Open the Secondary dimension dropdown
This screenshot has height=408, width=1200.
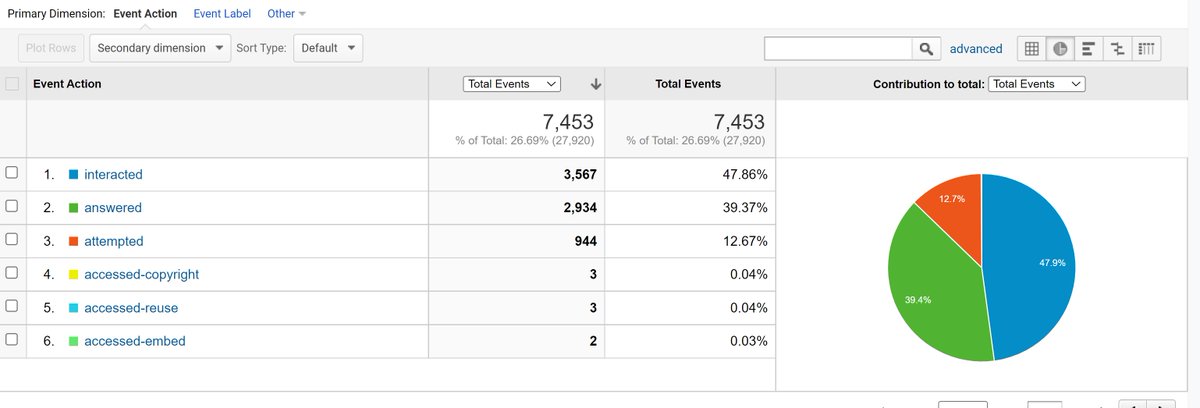pyautogui.click(x=160, y=48)
